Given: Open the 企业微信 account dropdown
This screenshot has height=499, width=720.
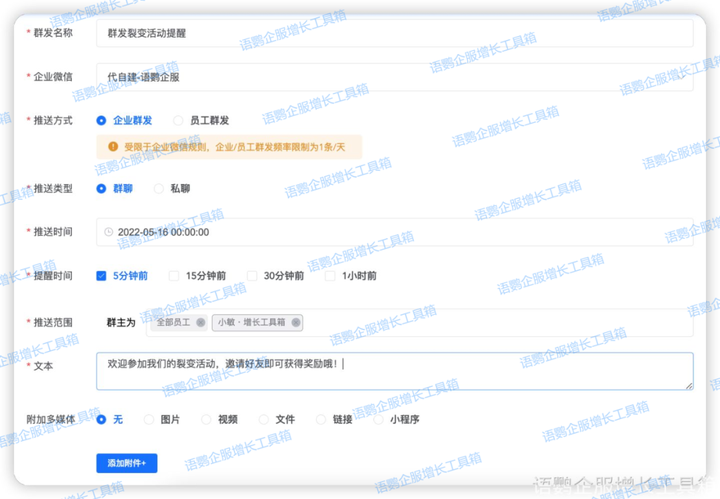Looking at the screenshot, I should [x=394, y=76].
